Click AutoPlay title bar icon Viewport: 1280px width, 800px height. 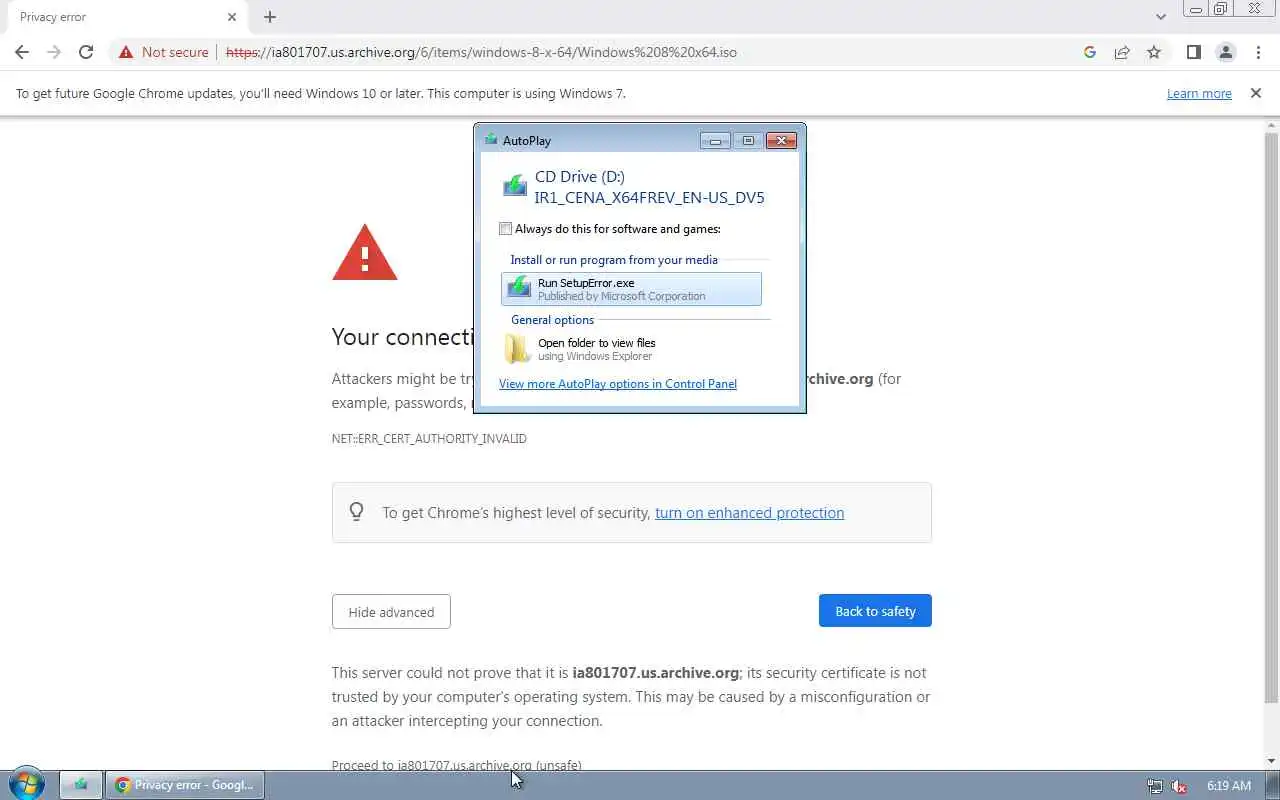tap(491, 140)
